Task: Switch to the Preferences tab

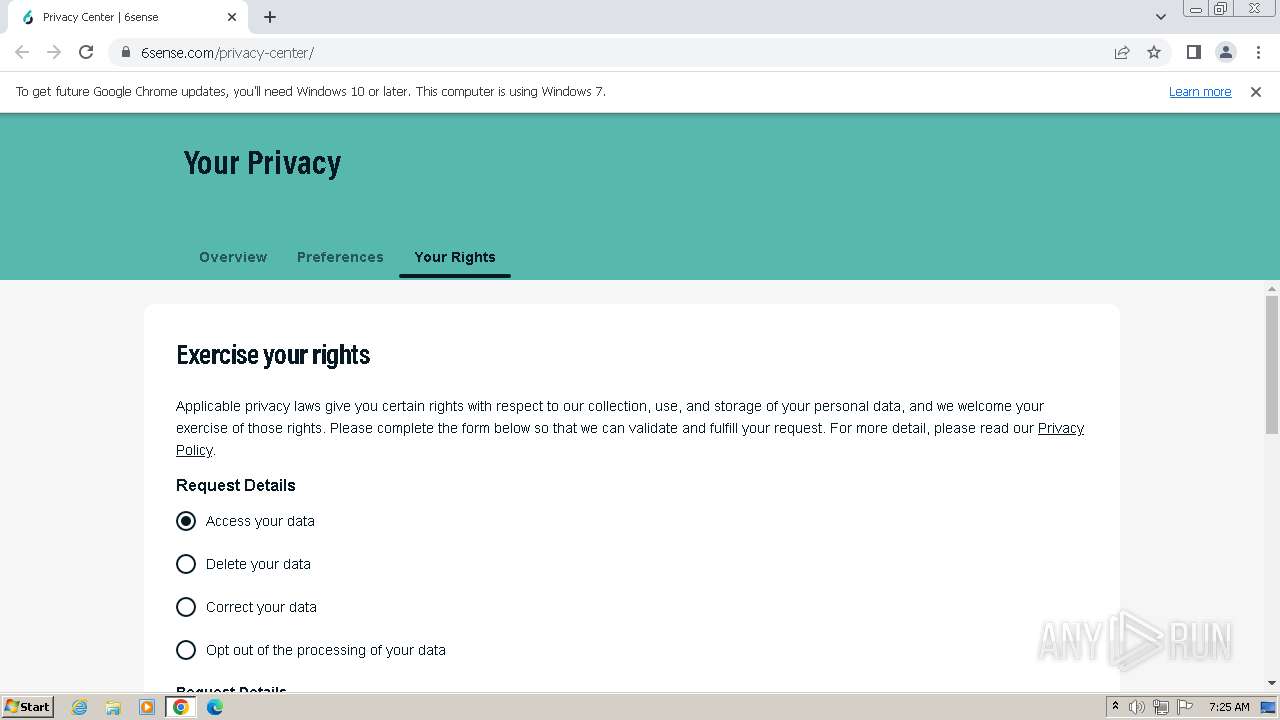Action: coord(340,257)
